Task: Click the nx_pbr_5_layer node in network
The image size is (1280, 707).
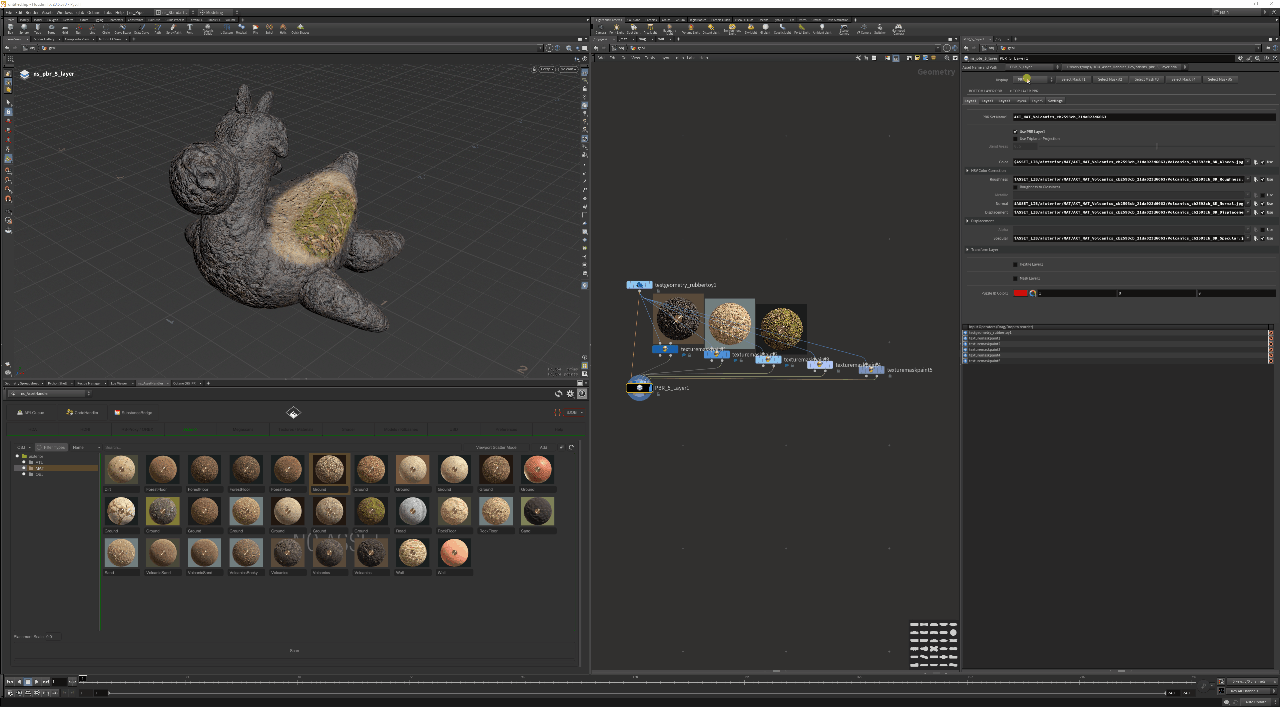Action: tap(639, 388)
